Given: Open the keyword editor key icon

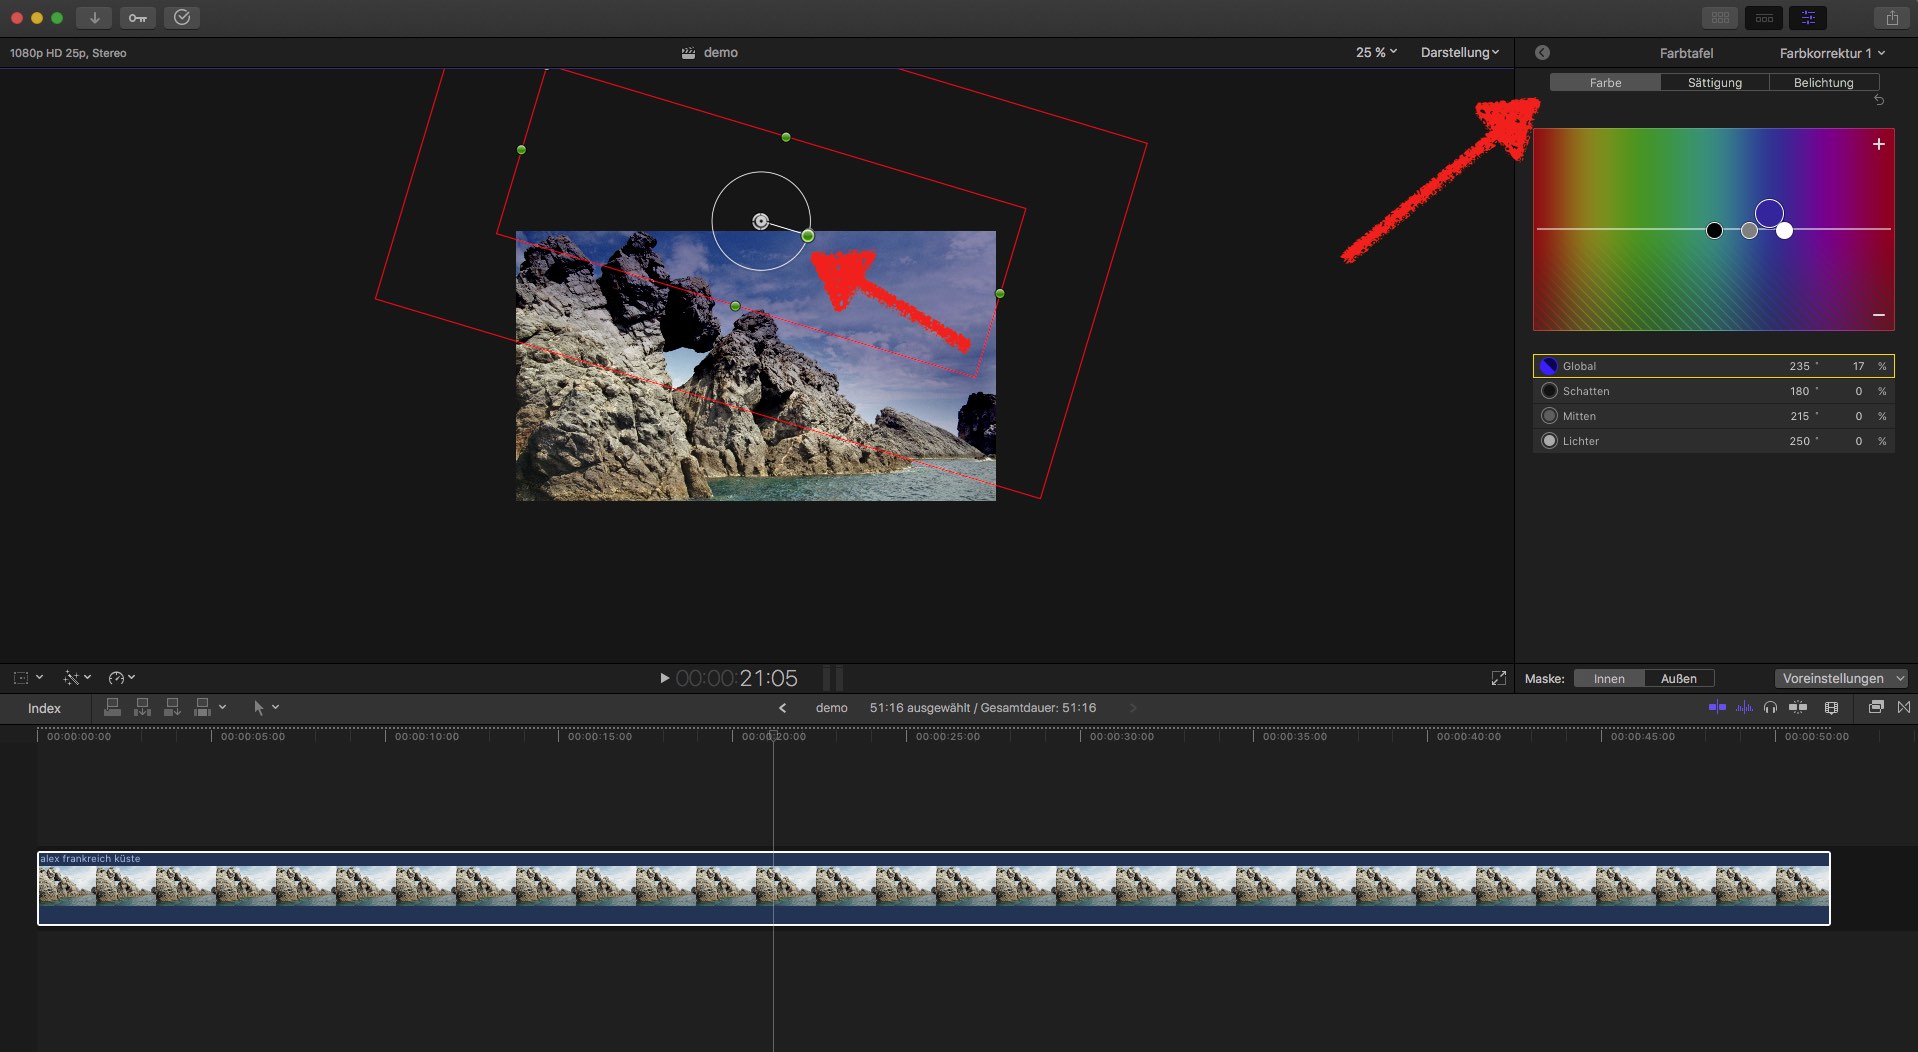Looking at the screenshot, I should tap(138, 18).
